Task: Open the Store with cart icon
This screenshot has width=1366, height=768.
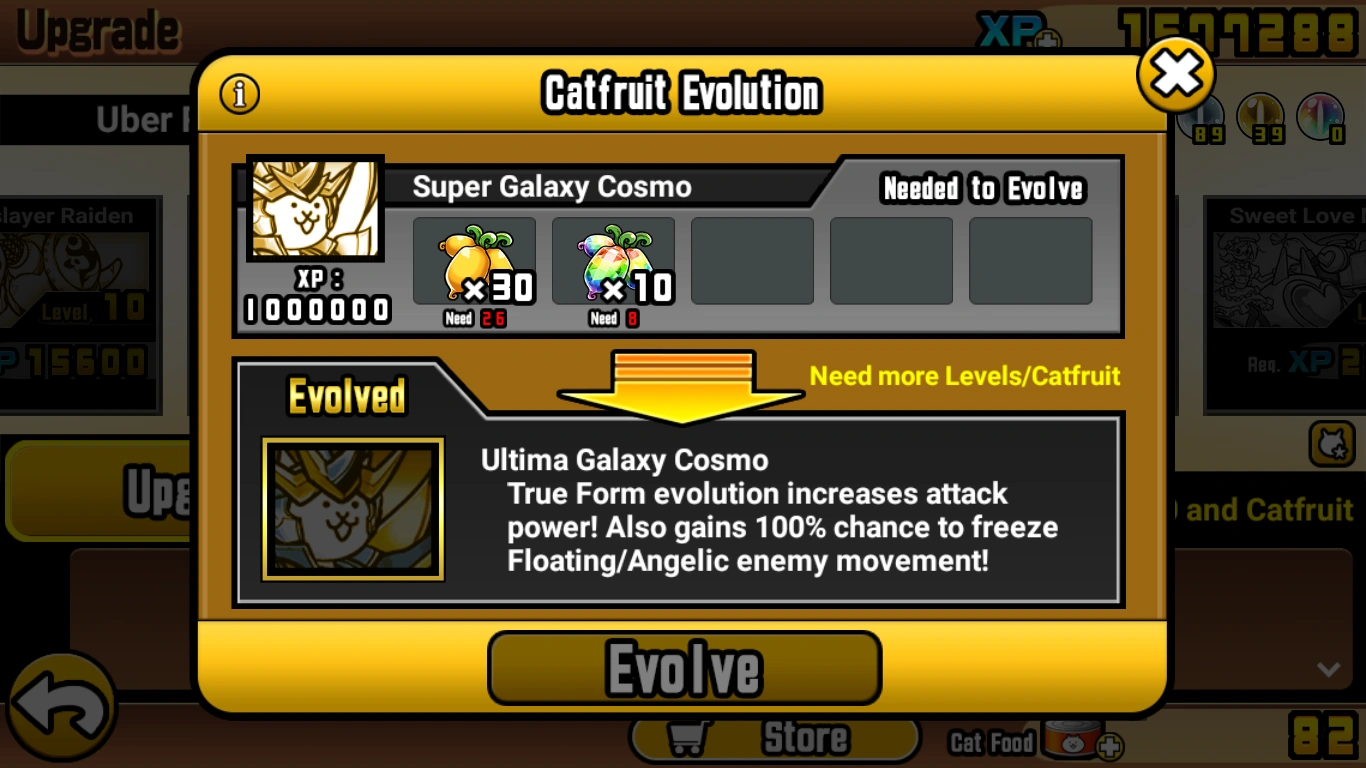Action: pos(775,740)
